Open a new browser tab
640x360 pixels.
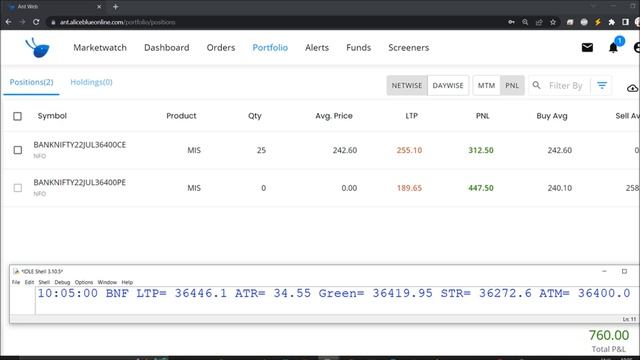(x=116, y=7)
